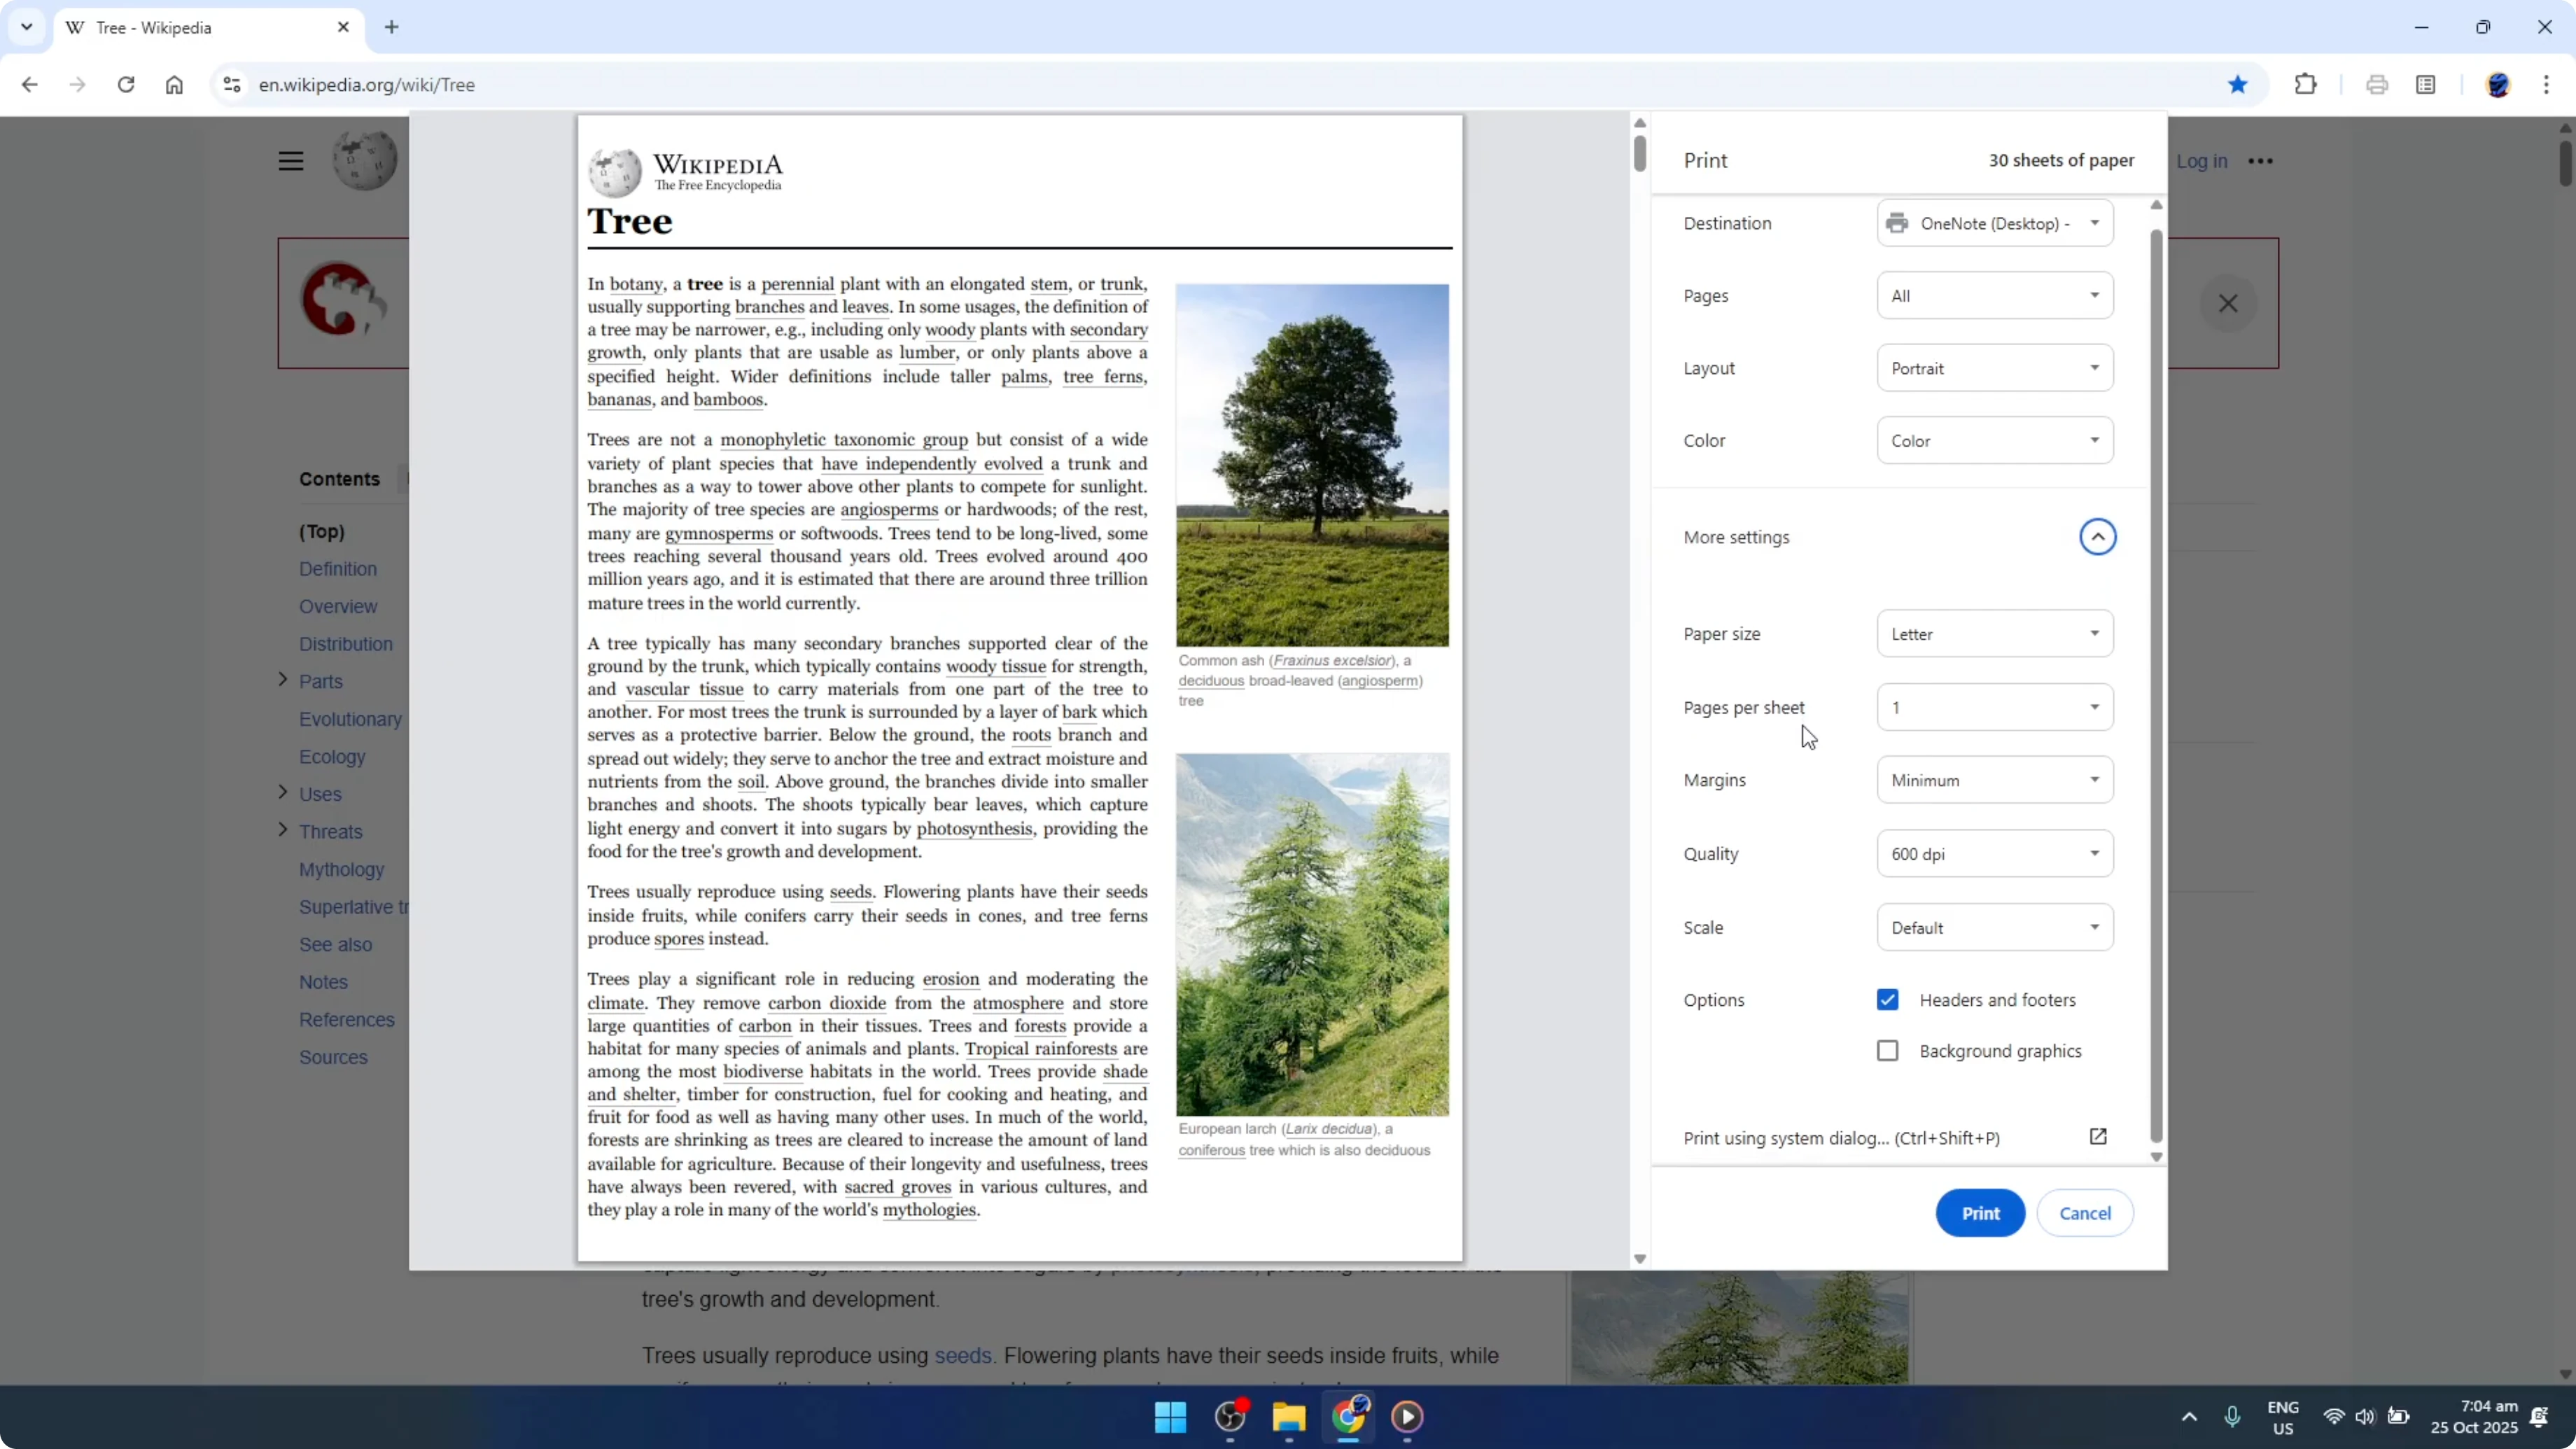Go to the References section link

pos(347,1020)
